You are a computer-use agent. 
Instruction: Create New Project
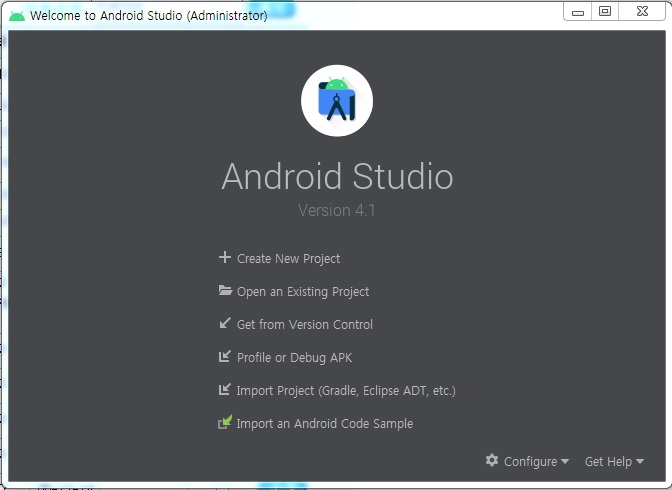tap(288, 259)
